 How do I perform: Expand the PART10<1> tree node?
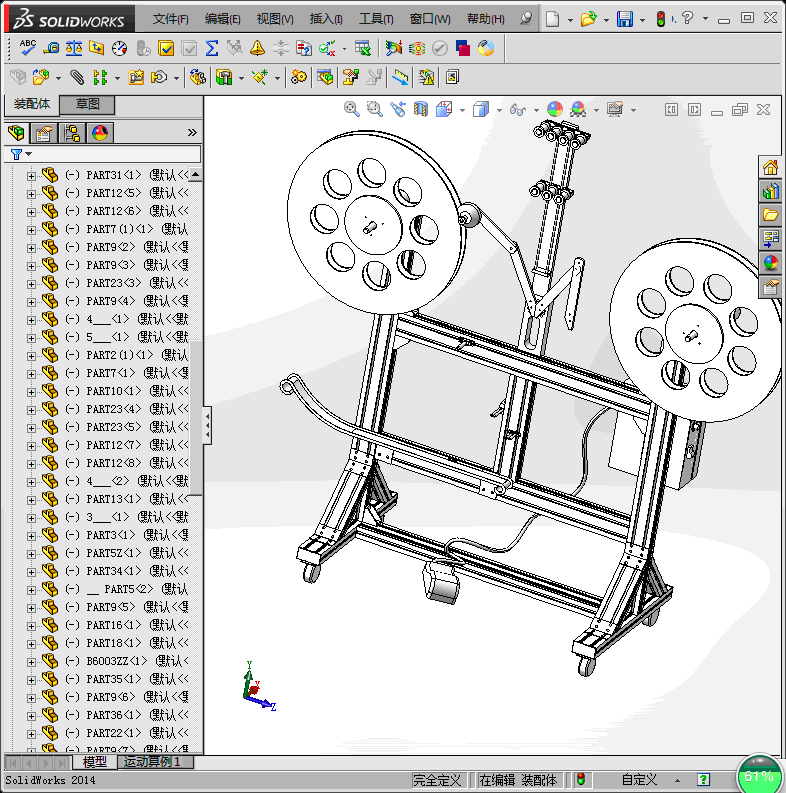pos(31,391)
